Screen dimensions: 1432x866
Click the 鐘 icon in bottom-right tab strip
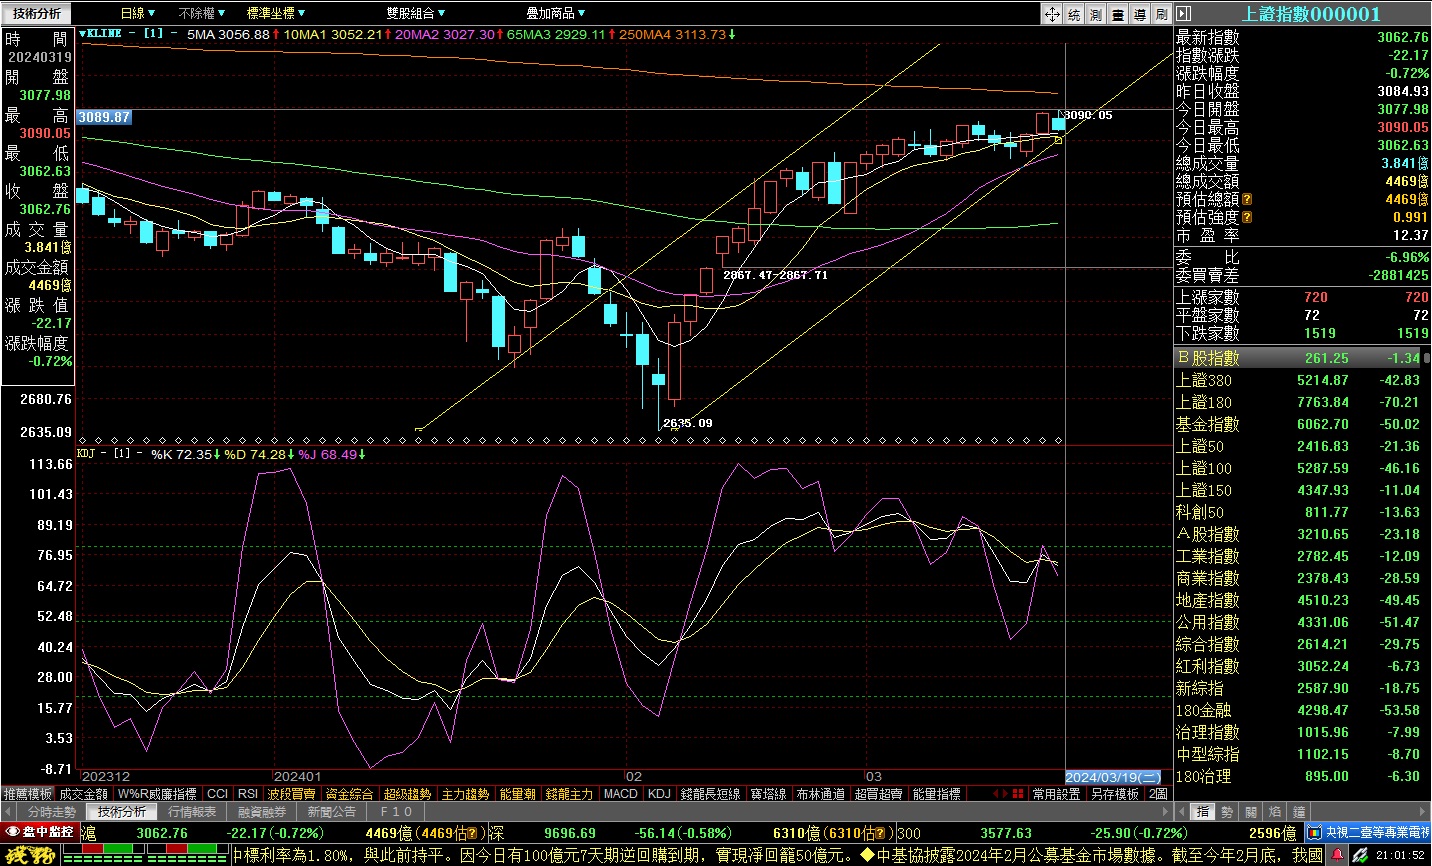1299,812
